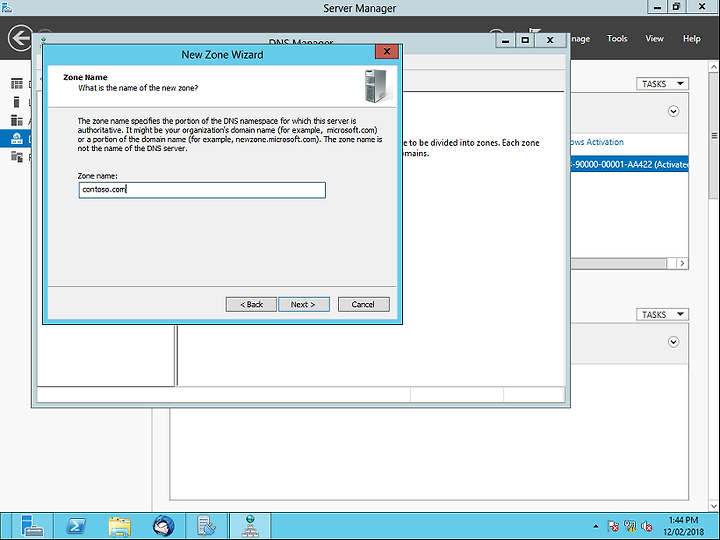Launch PowerShell from the taskbar

(76, 526)
